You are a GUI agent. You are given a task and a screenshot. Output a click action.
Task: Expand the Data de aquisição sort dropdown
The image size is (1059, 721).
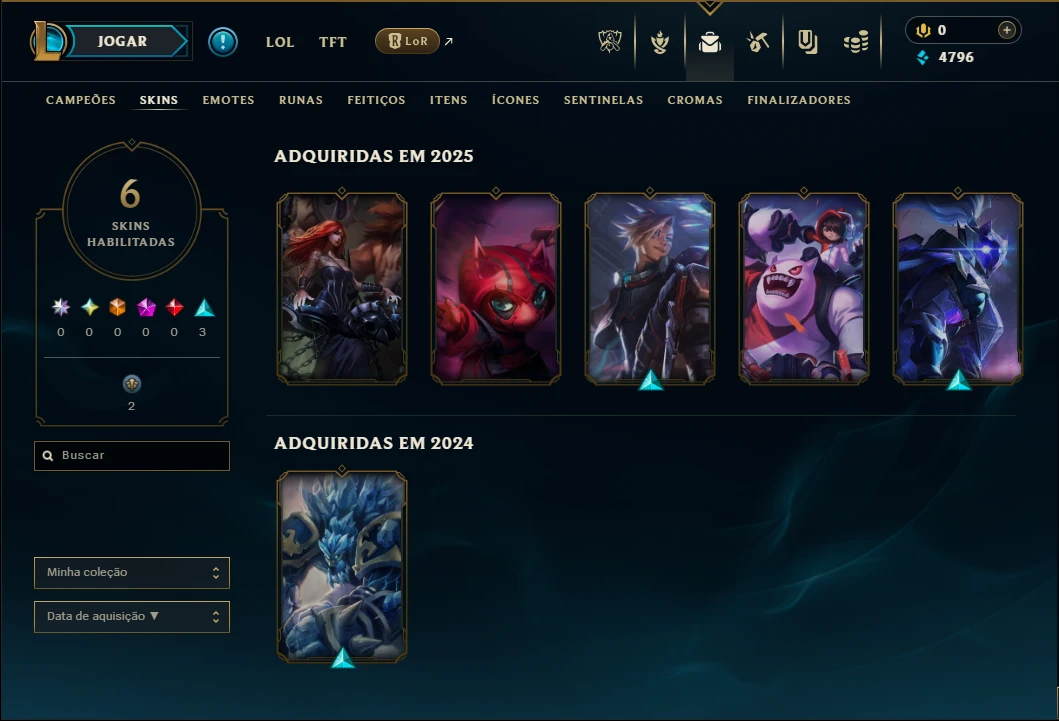click(x=132, y=616)
